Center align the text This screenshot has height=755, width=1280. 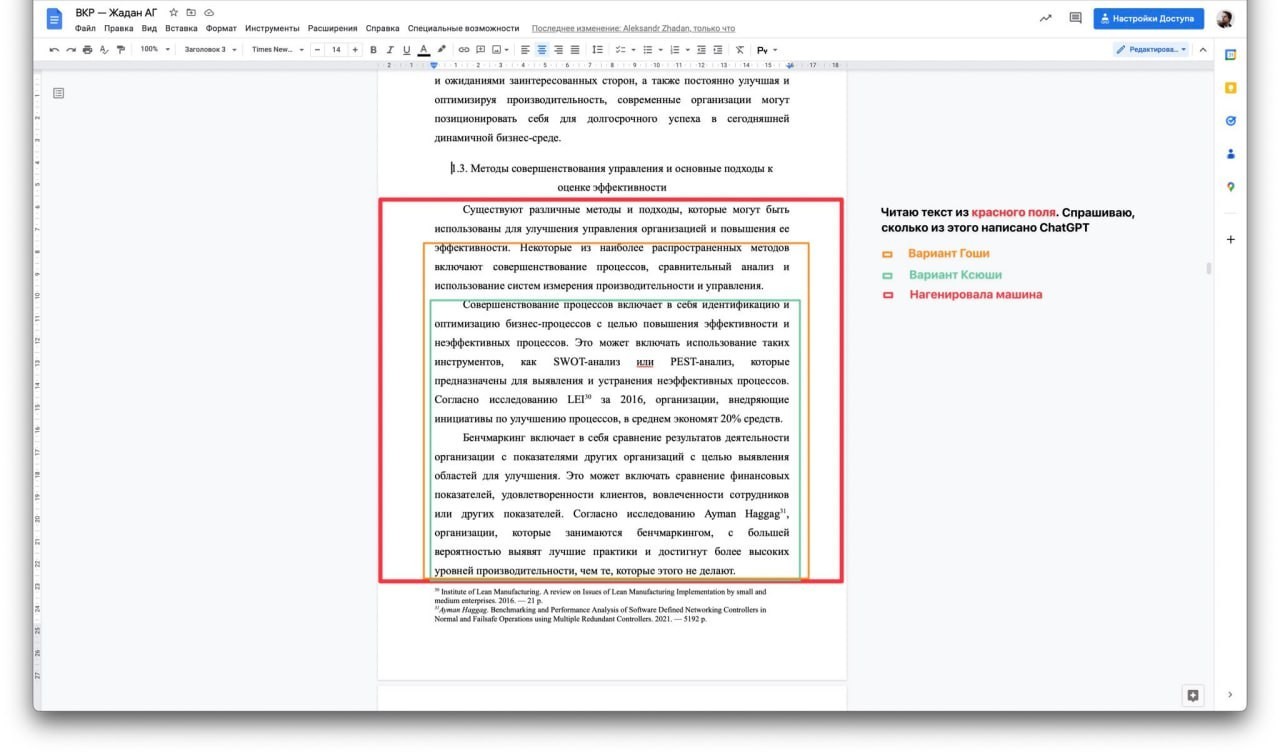542,50
